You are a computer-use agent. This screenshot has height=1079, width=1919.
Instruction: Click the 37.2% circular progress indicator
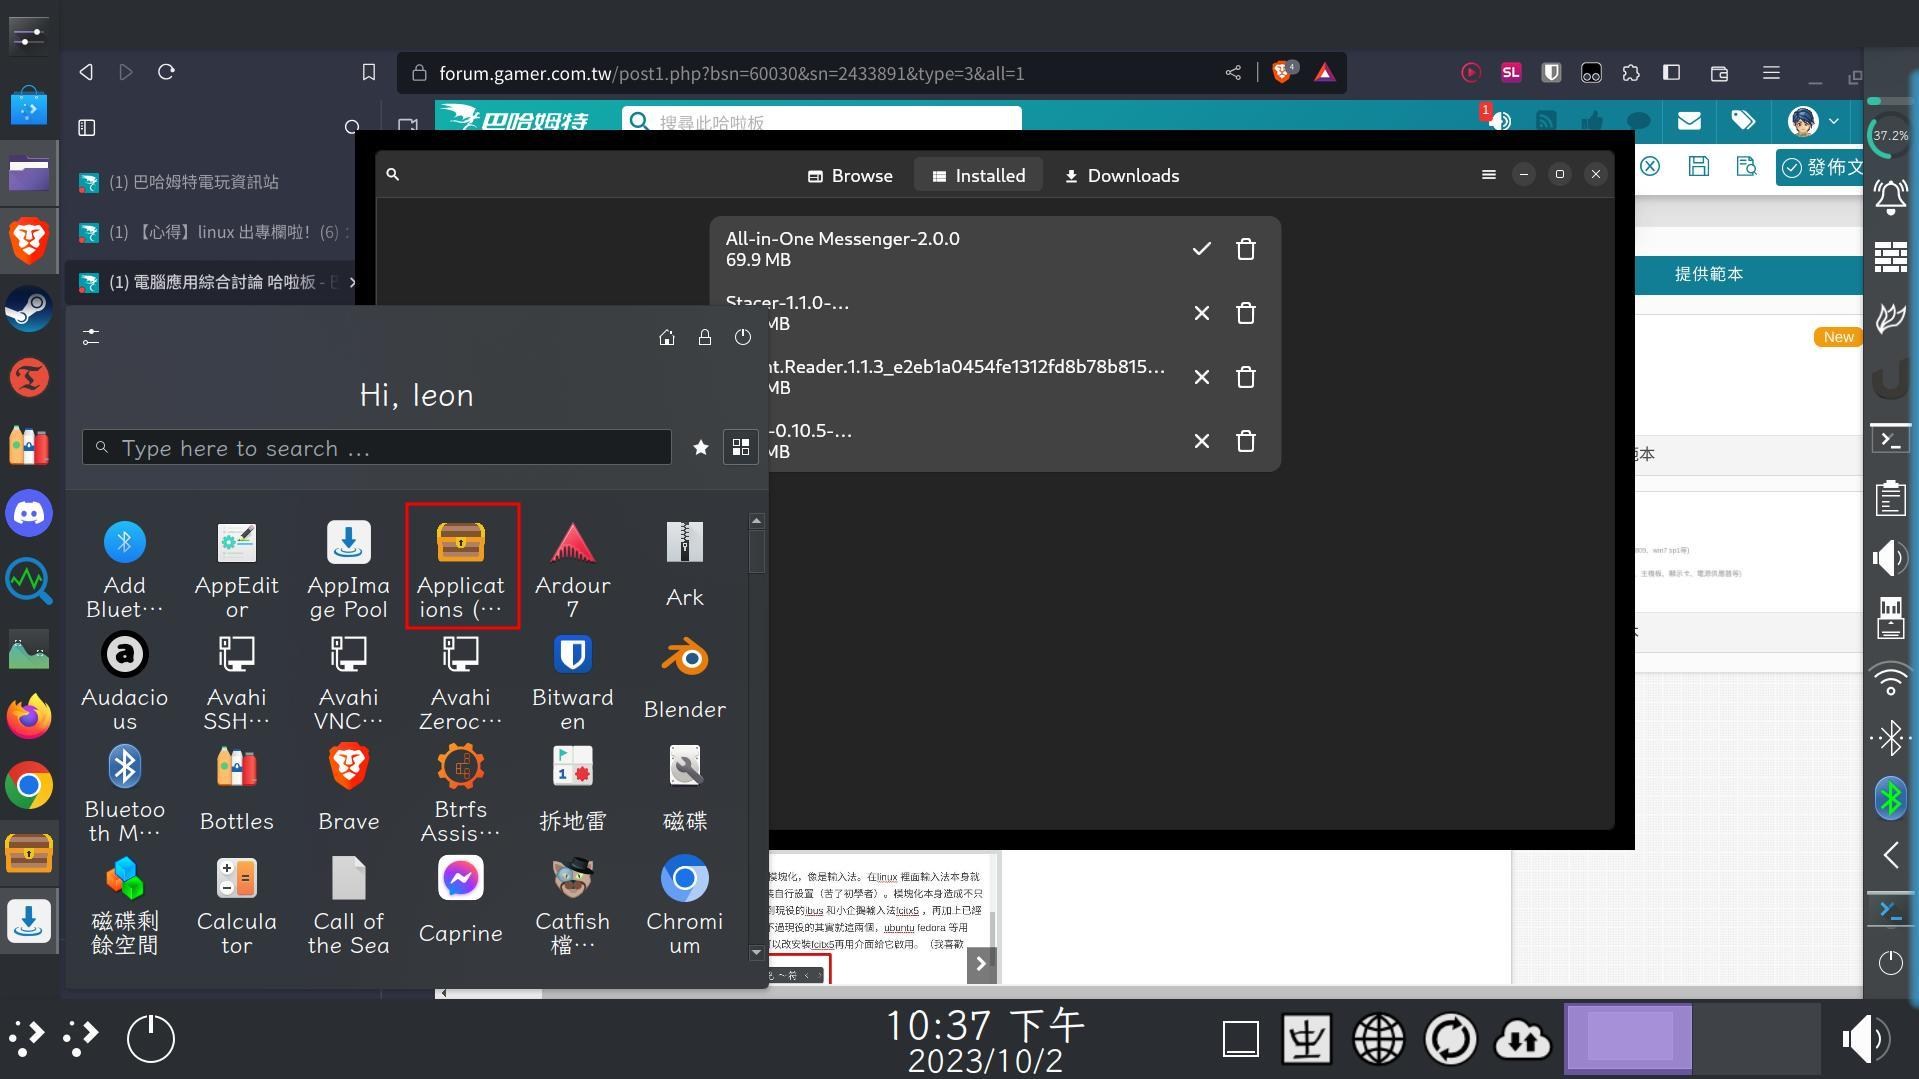click(x=1888, y=135)
